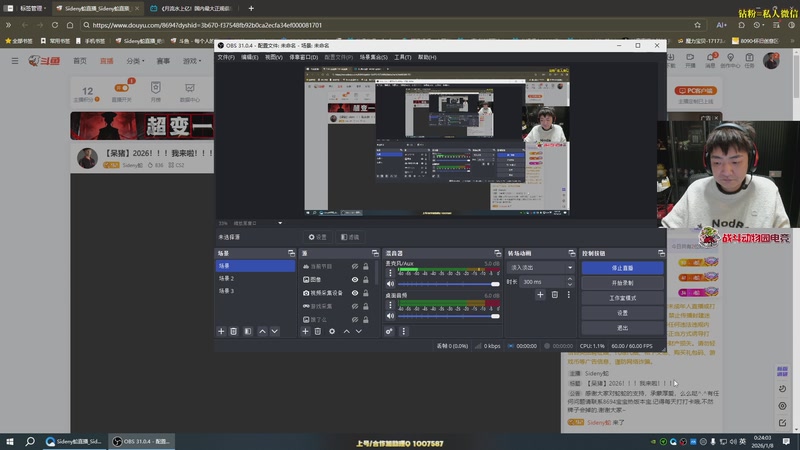Enable 工作室模式 studio mode button
The height and width of the screenshot is (450, 800).
(622, 298)
